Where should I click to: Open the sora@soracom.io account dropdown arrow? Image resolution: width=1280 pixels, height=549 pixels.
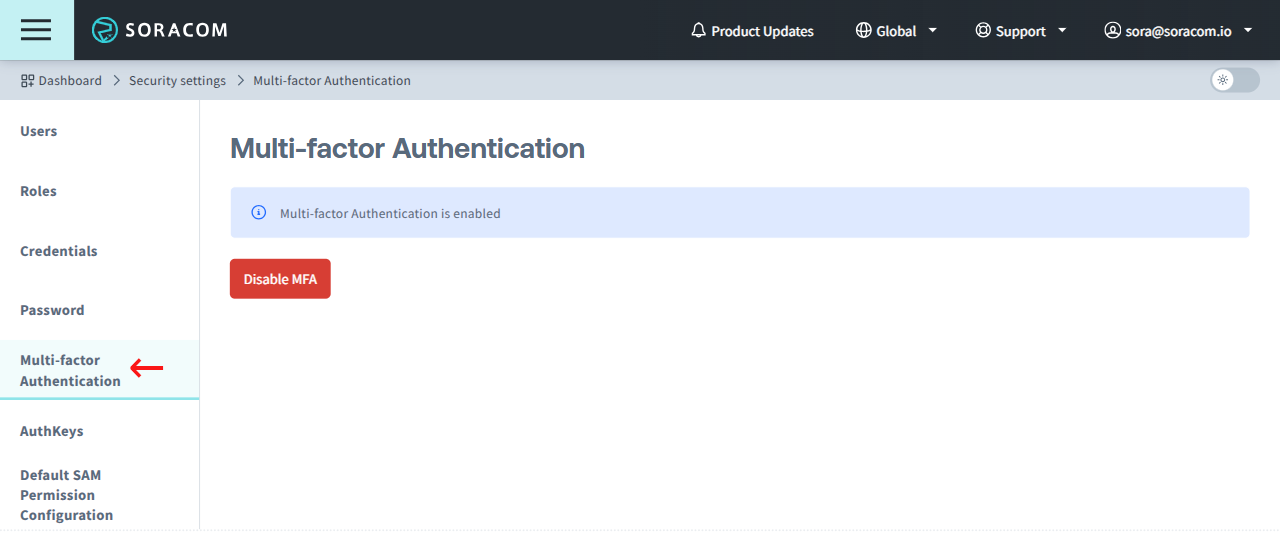(x=1248, y=31)
